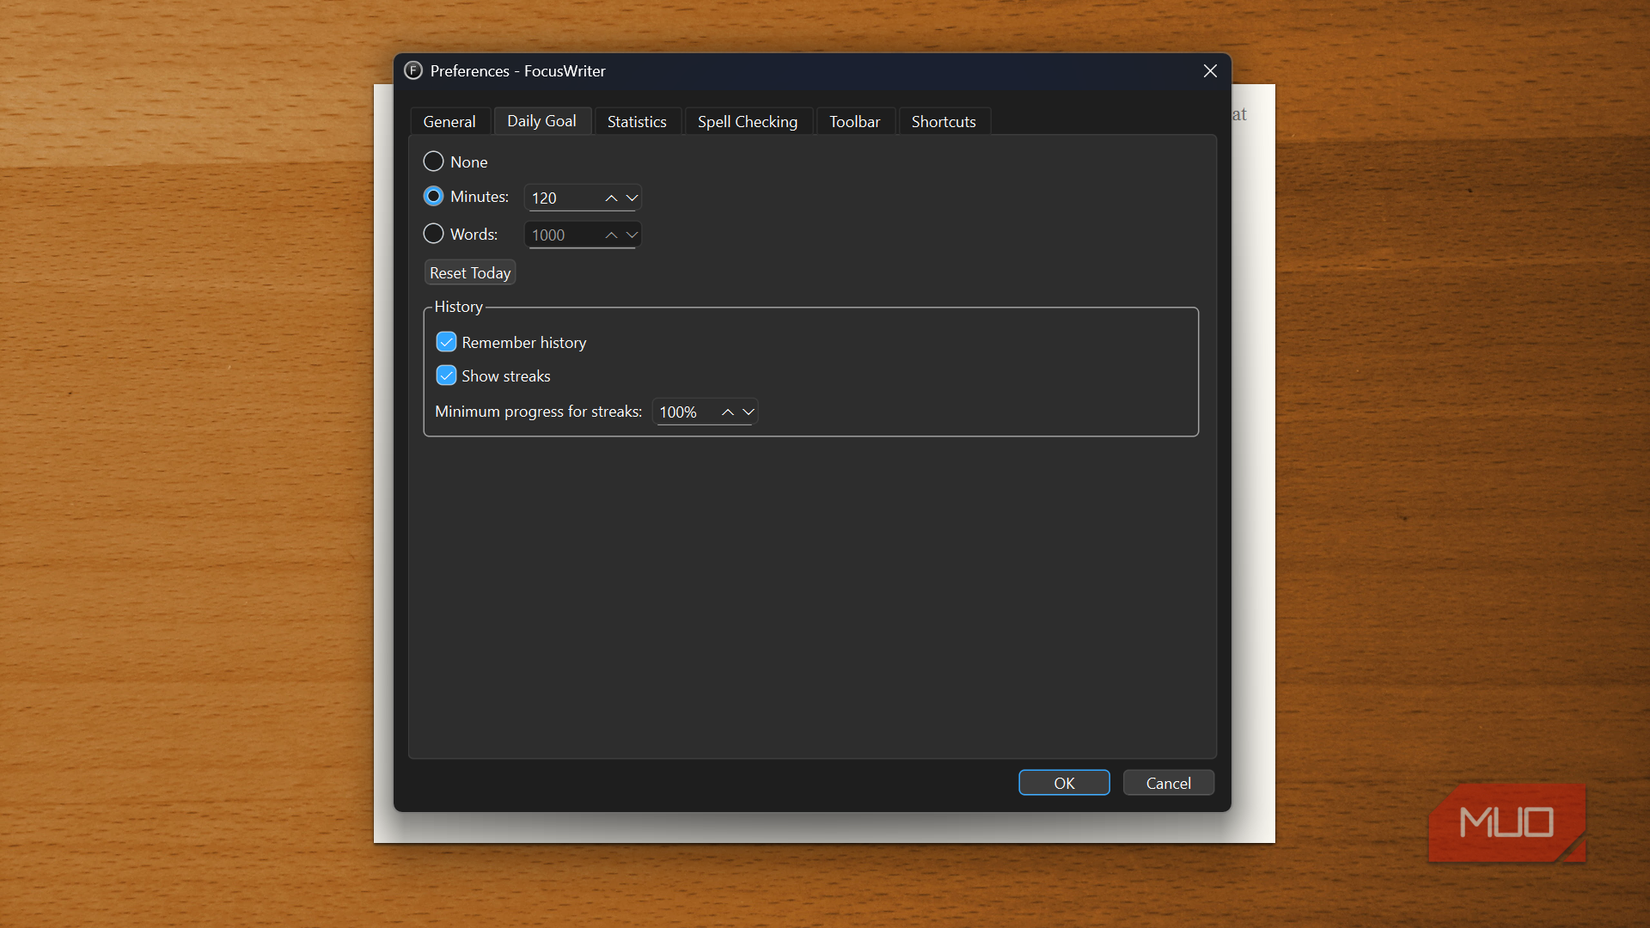This screenshot has height=928, width=1650.
Task: Switch to the General tab
Action: point(450,120)
